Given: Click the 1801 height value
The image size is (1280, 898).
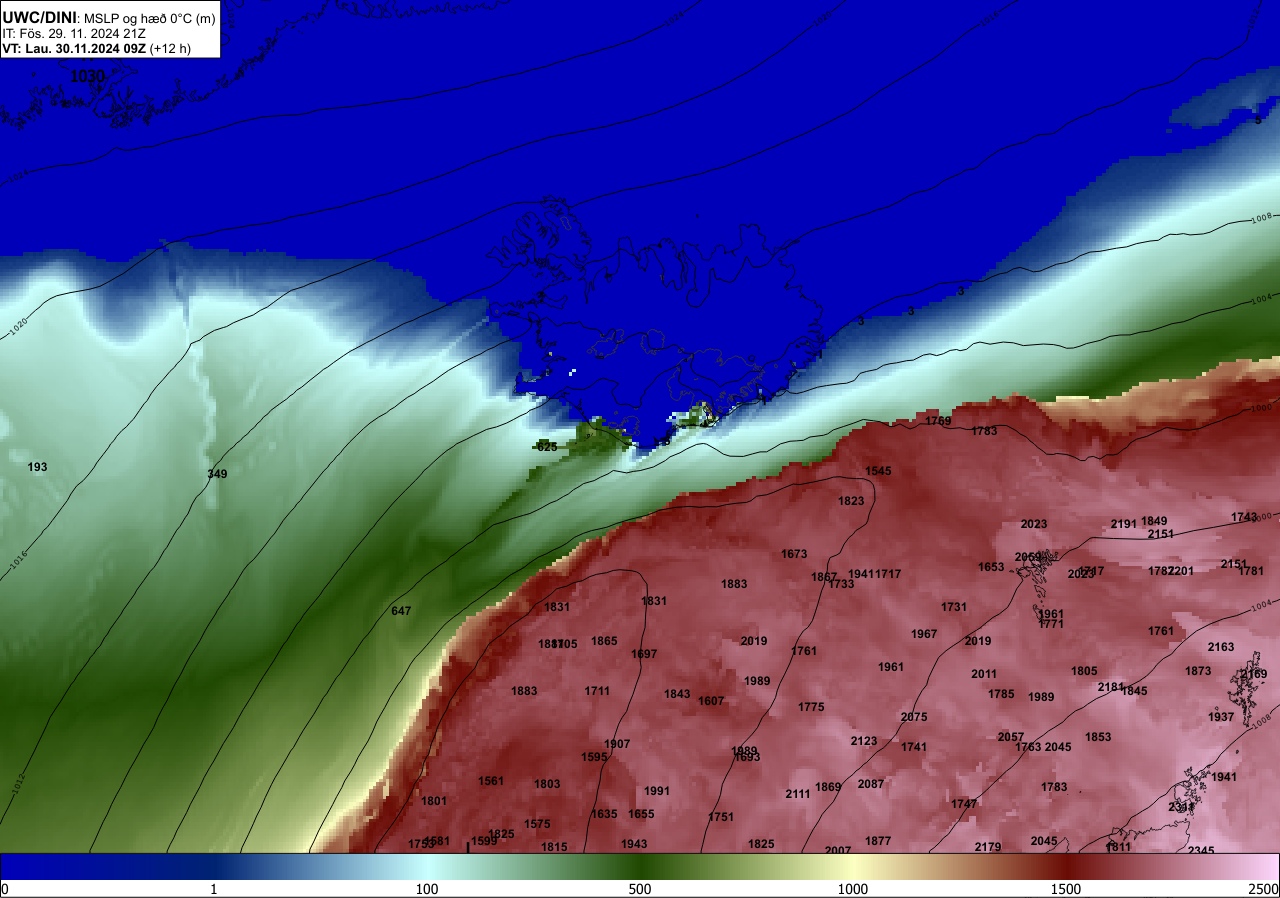Looking at the screenshot, I should [x=434, y=801].
